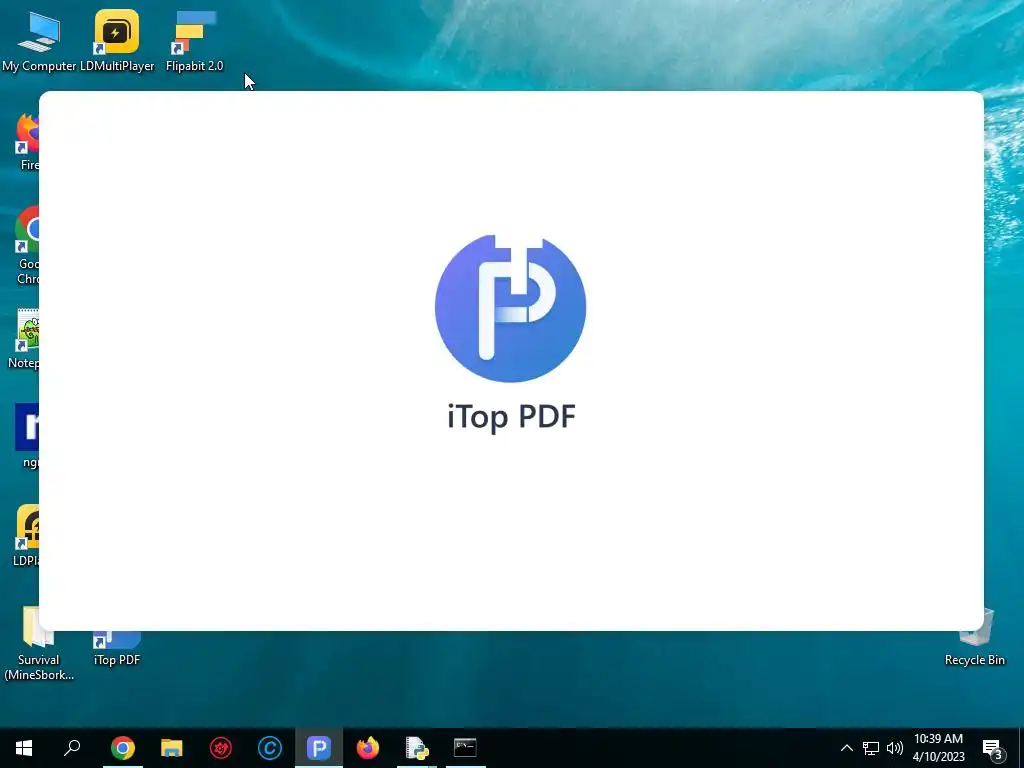This screenshot has height=768, width=1024.
Task: Open the Windows Start menu
Action: coord(24,748)
